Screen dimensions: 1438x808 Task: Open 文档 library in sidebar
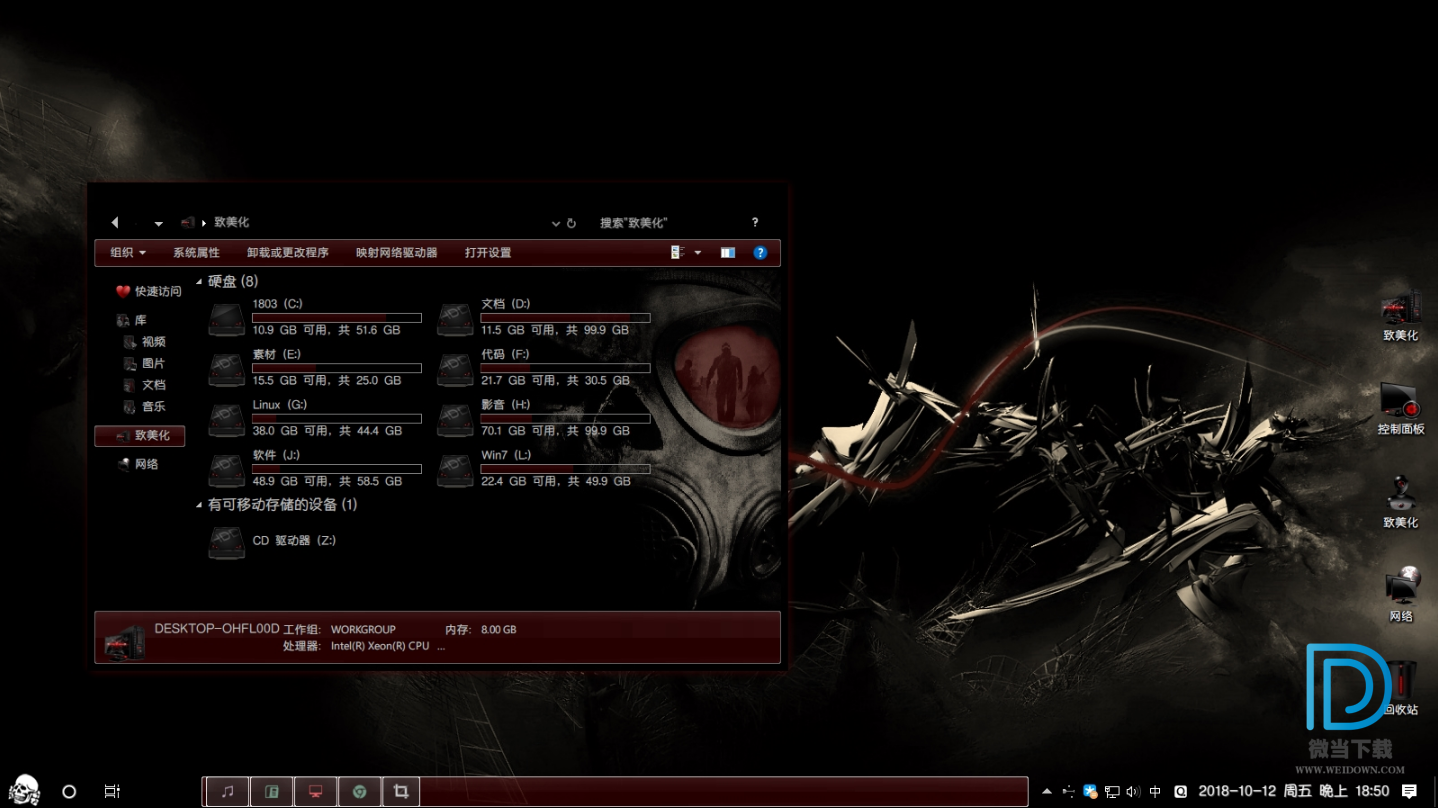point(145,384)
